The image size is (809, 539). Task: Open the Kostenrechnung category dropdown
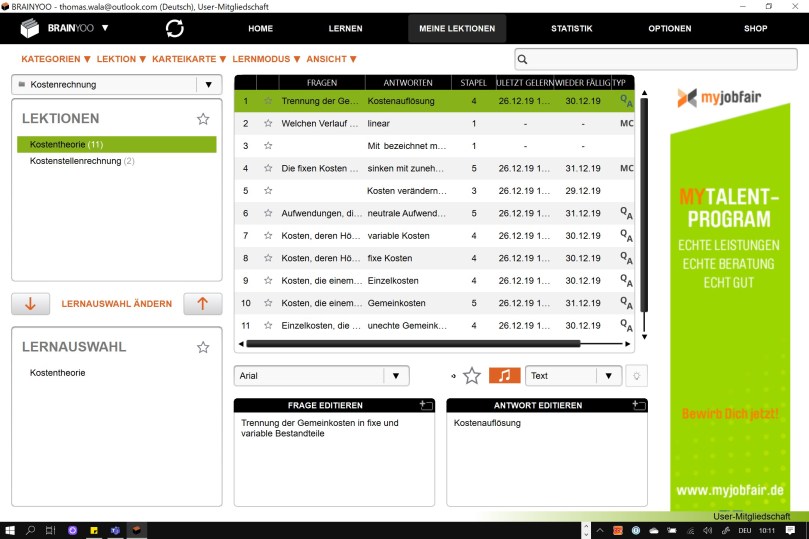209,85
